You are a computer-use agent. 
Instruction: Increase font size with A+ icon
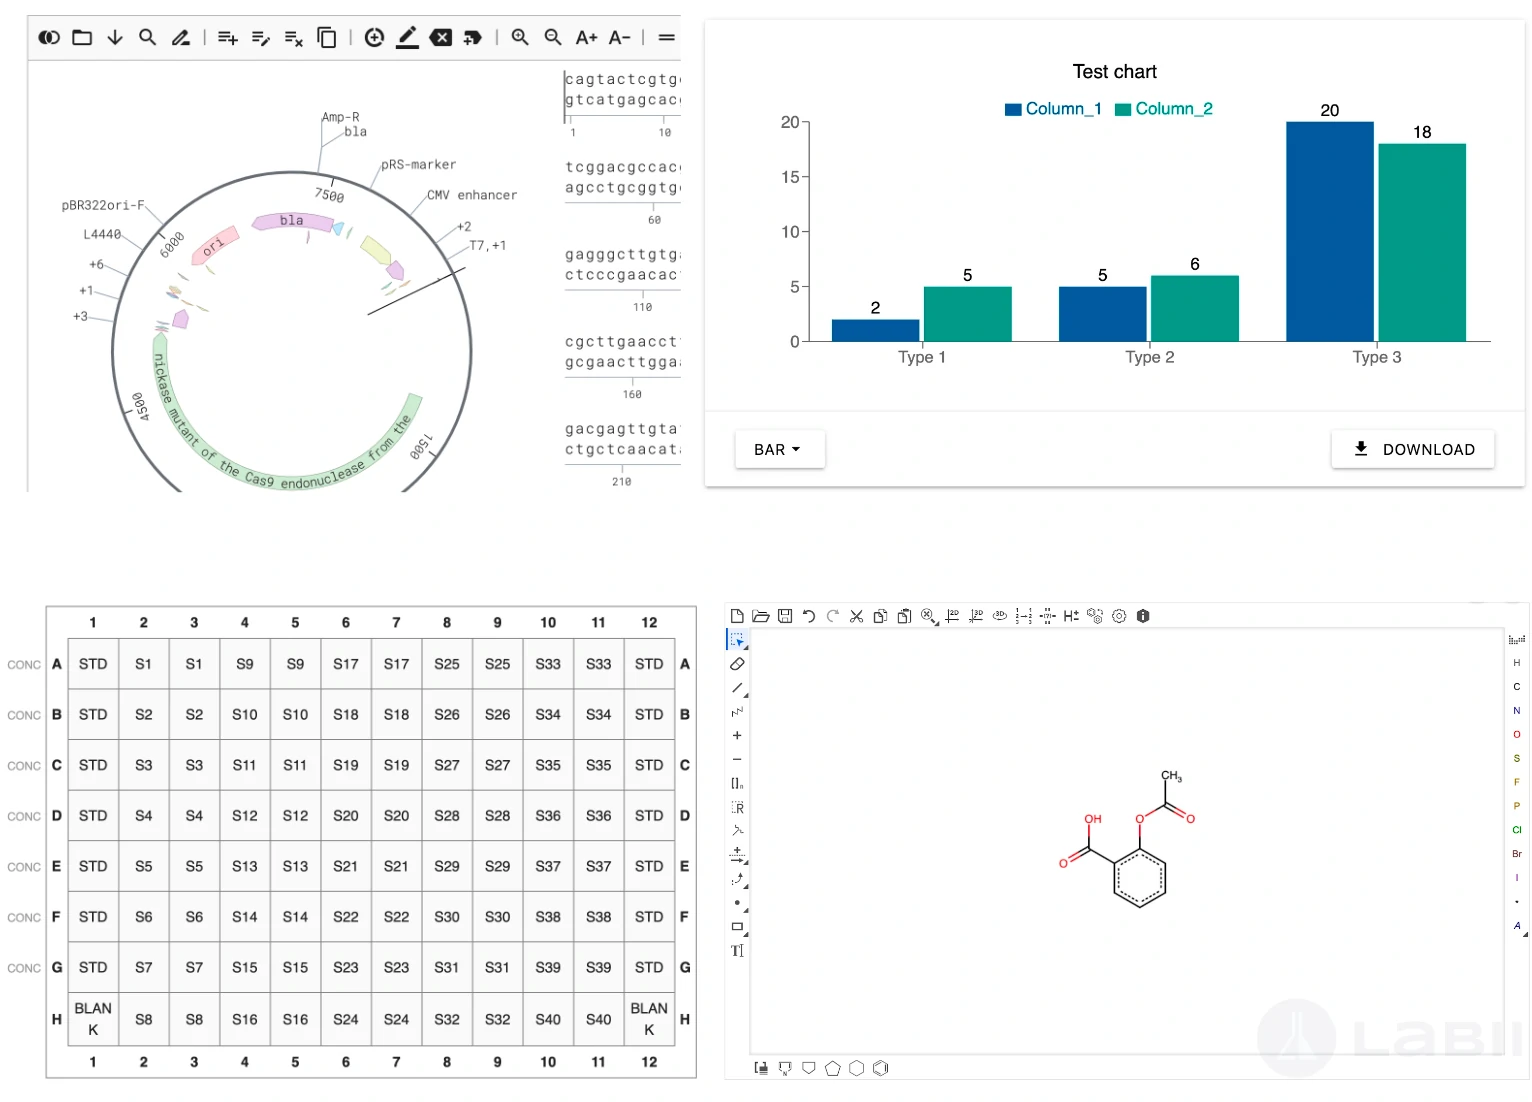pos(586,38)
